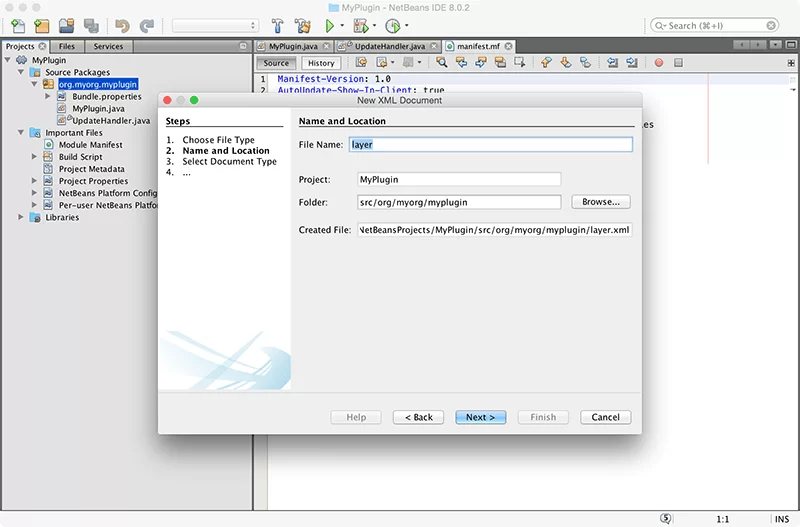Click the IDE Search field
This screenshot has height=527, width=800.
point(715,26)
